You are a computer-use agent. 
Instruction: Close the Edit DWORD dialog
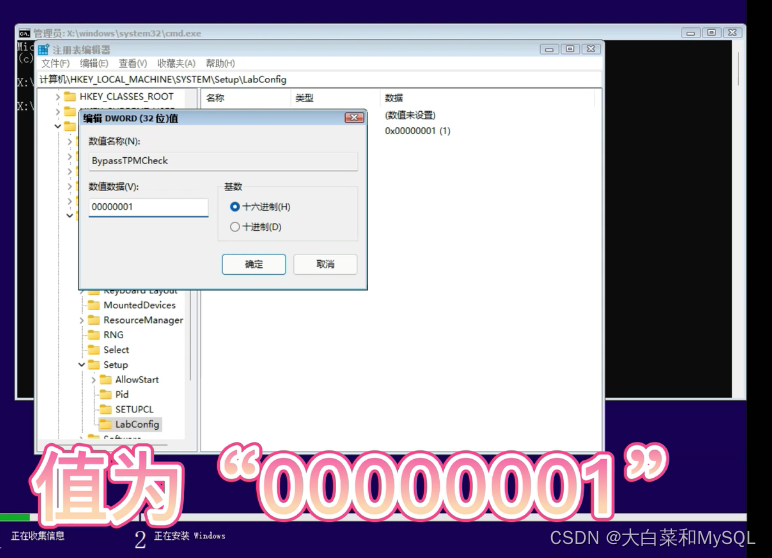(x=354, y=118)
